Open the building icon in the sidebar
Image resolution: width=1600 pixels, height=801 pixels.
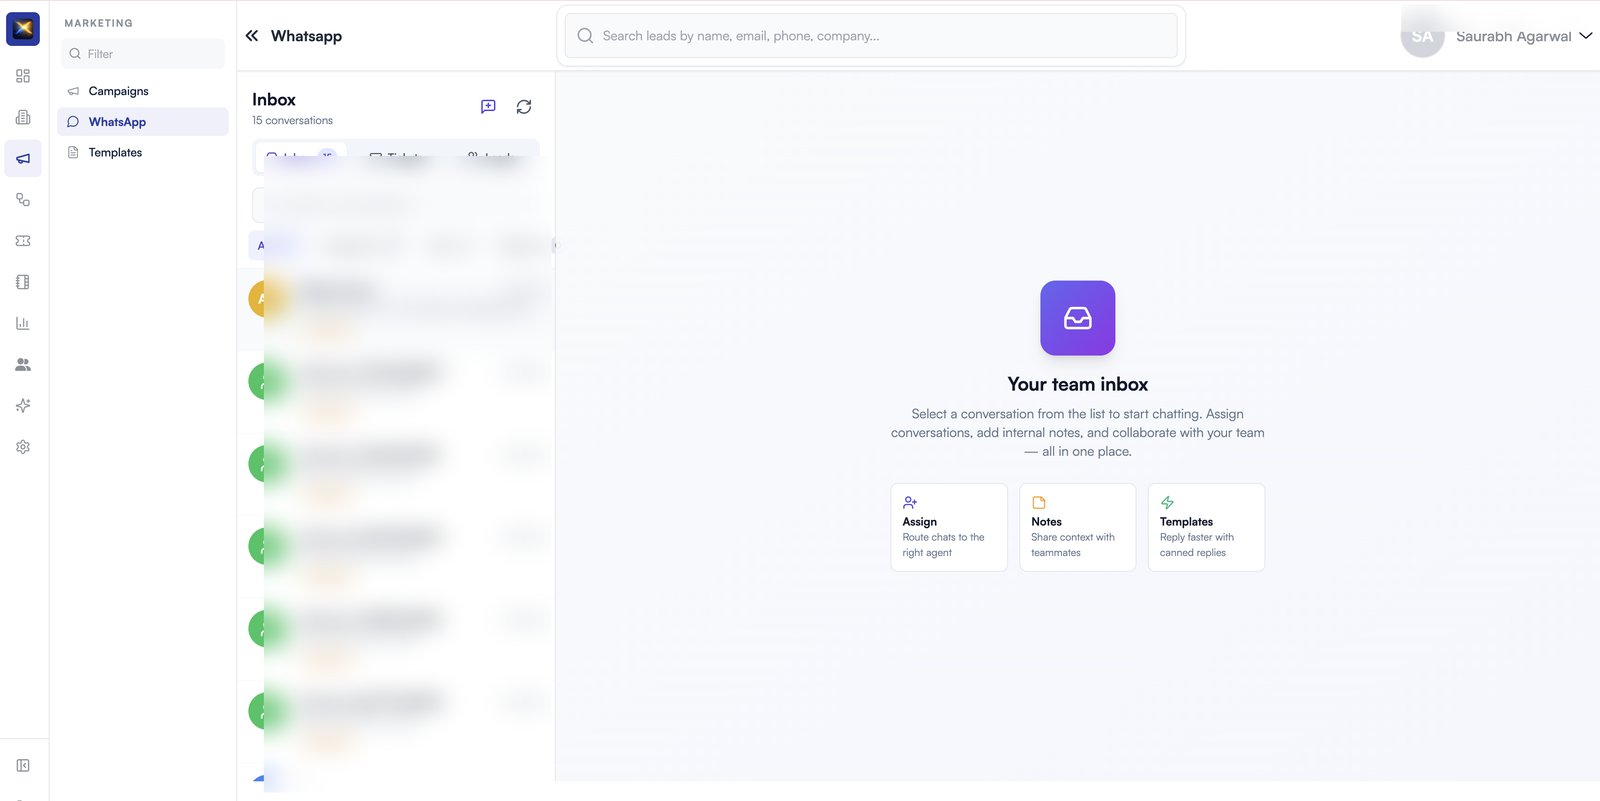23,117
